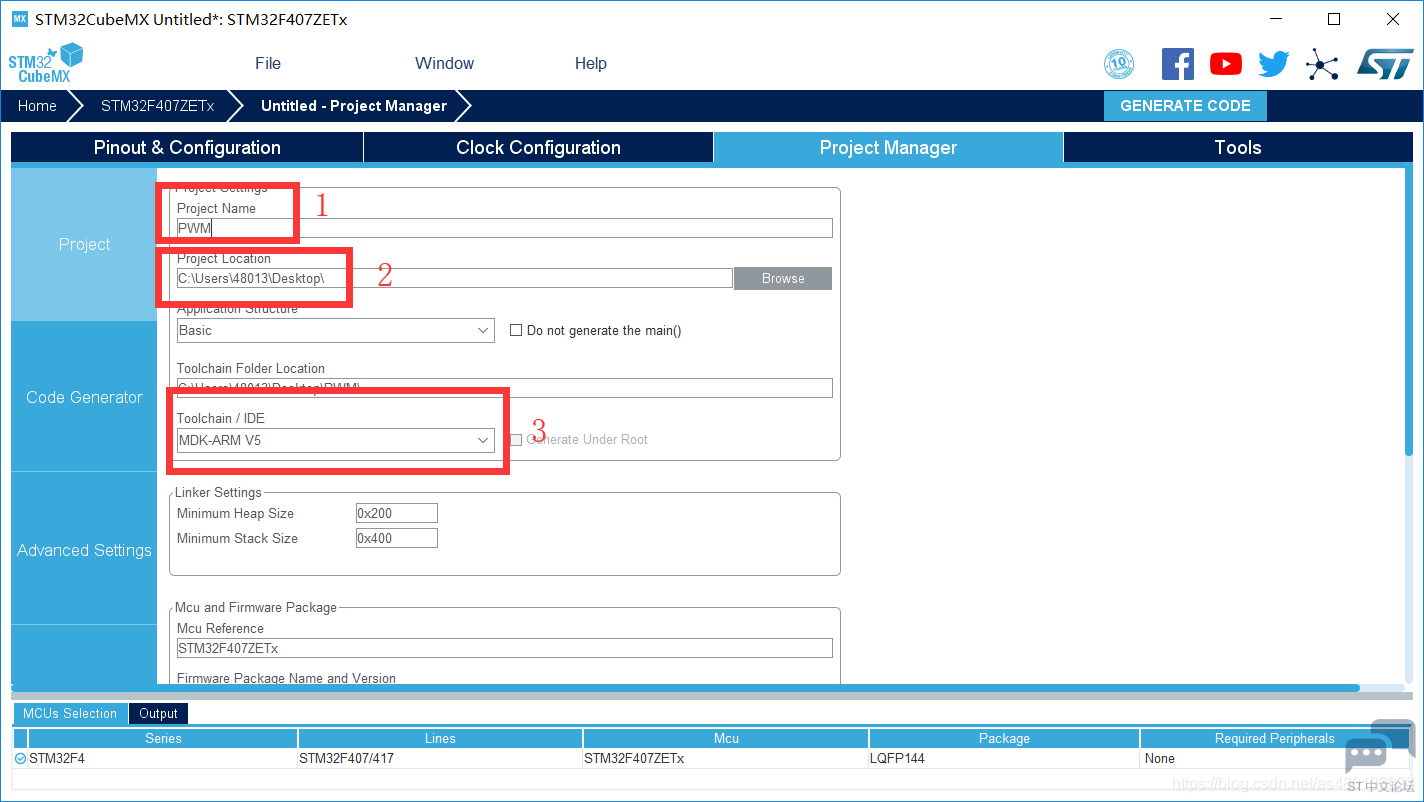Go to STM32F407ZETx breadcrumb

pos(157,106)
